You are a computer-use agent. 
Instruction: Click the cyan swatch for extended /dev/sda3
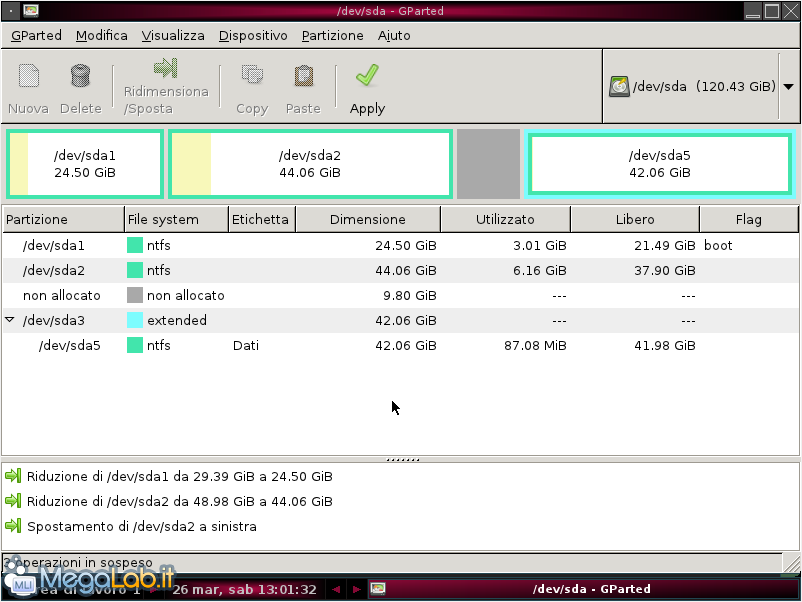[135, 321]
